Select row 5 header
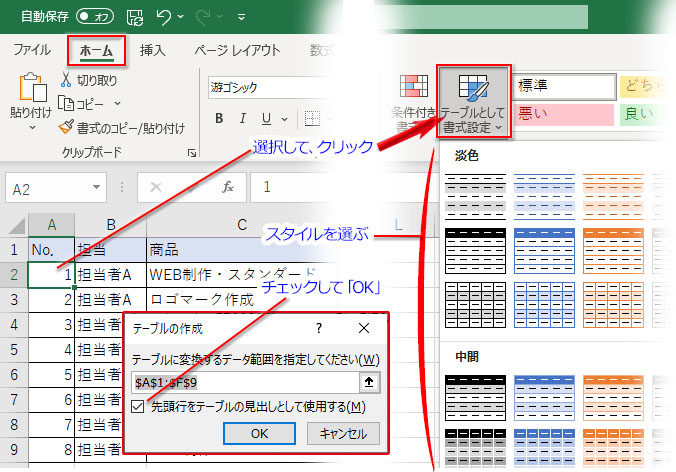 14,350
